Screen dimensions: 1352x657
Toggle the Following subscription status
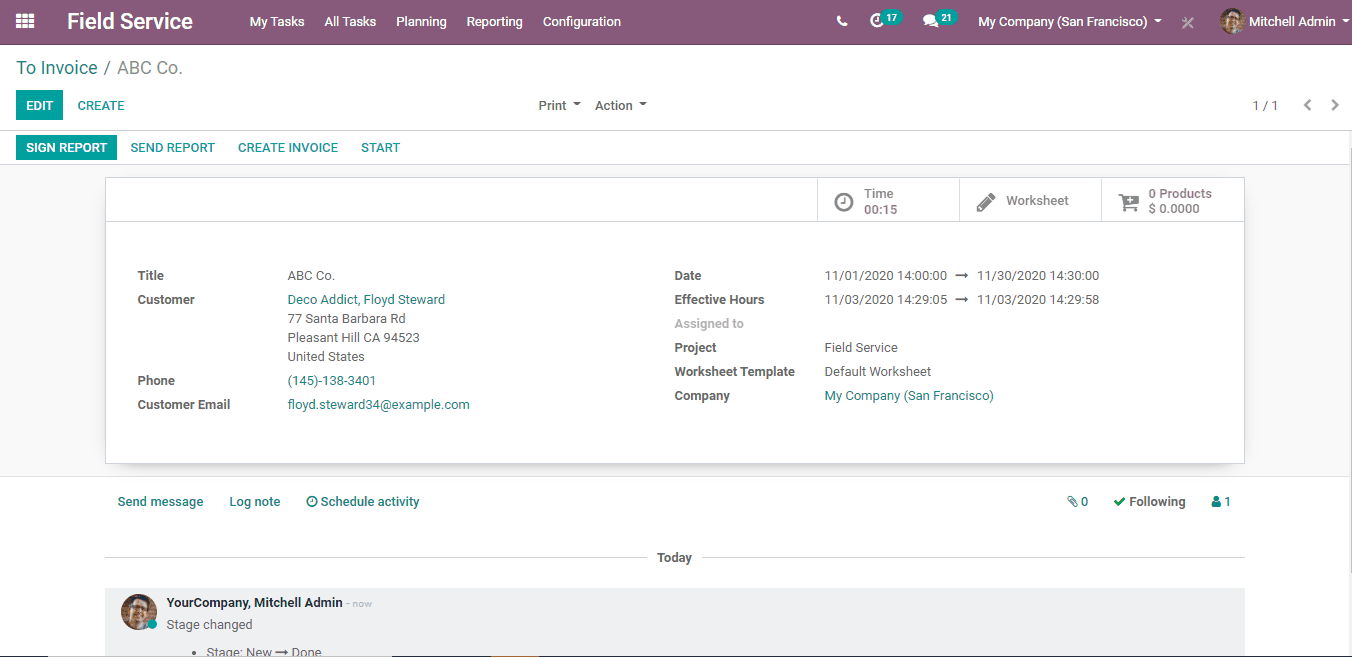pos(1149,502)
